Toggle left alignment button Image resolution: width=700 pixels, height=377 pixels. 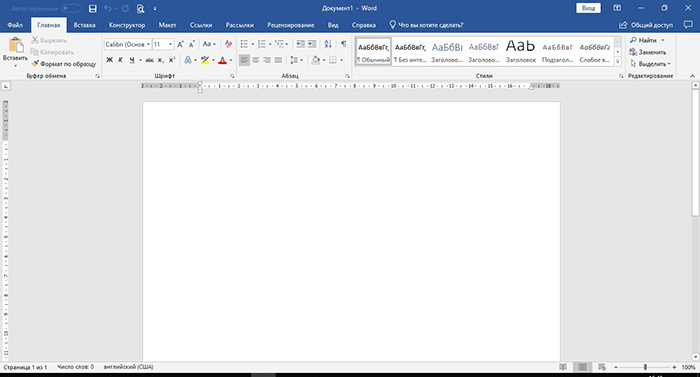[x=244, y=60]
